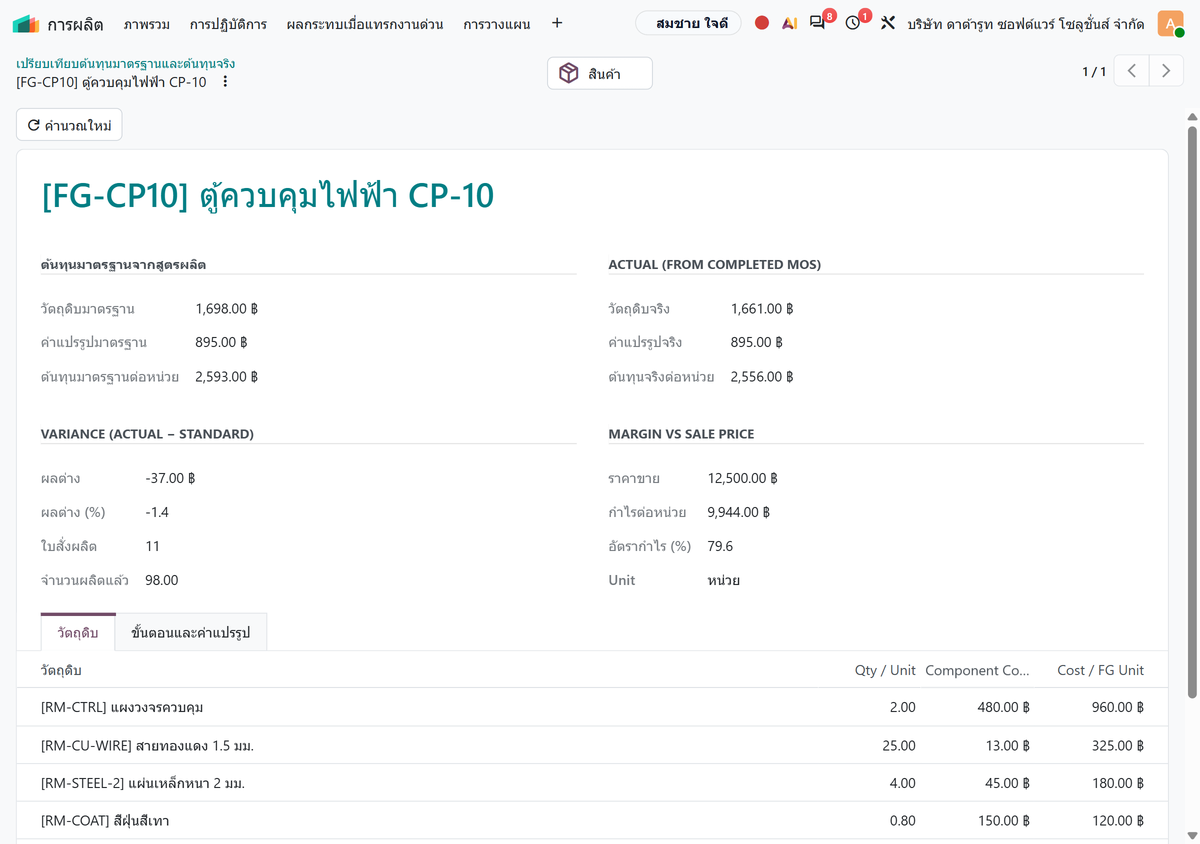Image resolution: width=1200 pixels, height=844 pixels.
Task: Open the การวางแผน menu
Action: click(497, 23)
